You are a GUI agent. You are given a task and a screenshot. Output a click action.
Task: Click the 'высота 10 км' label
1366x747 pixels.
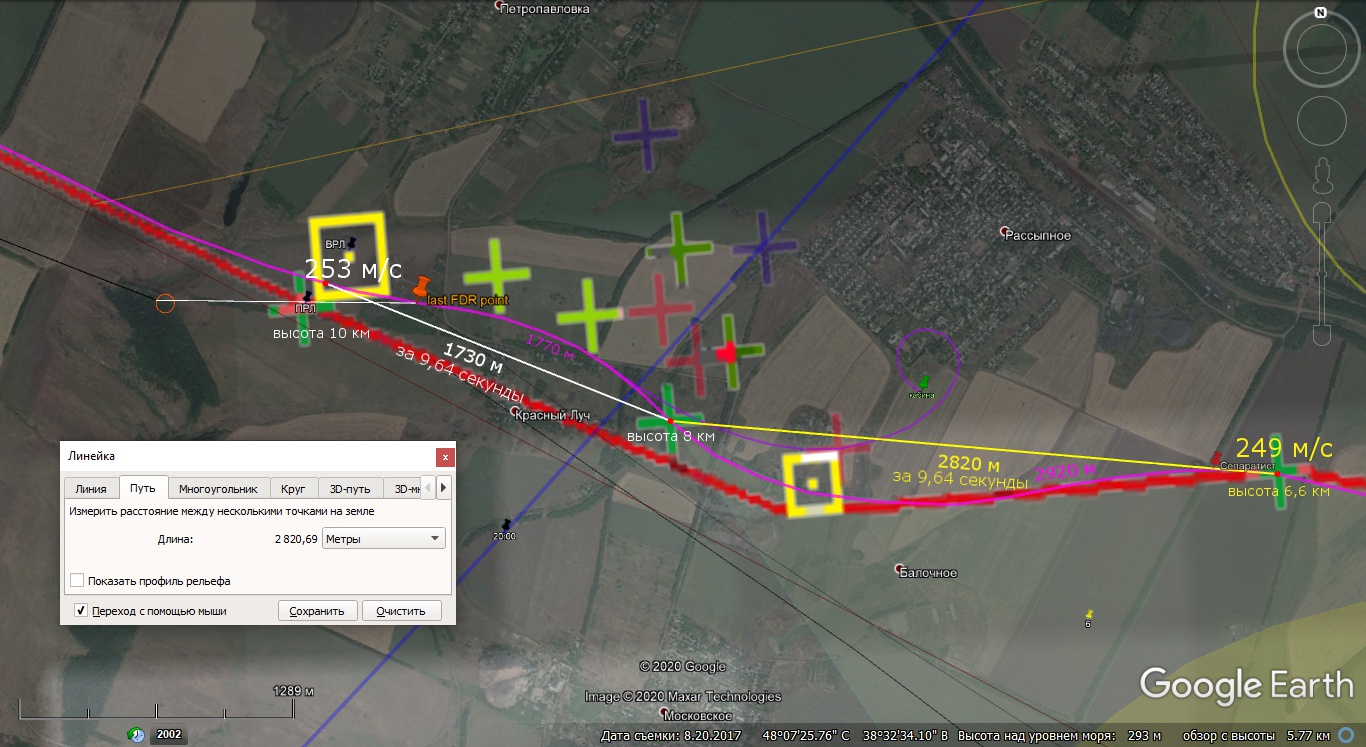(x=322, y=333)
